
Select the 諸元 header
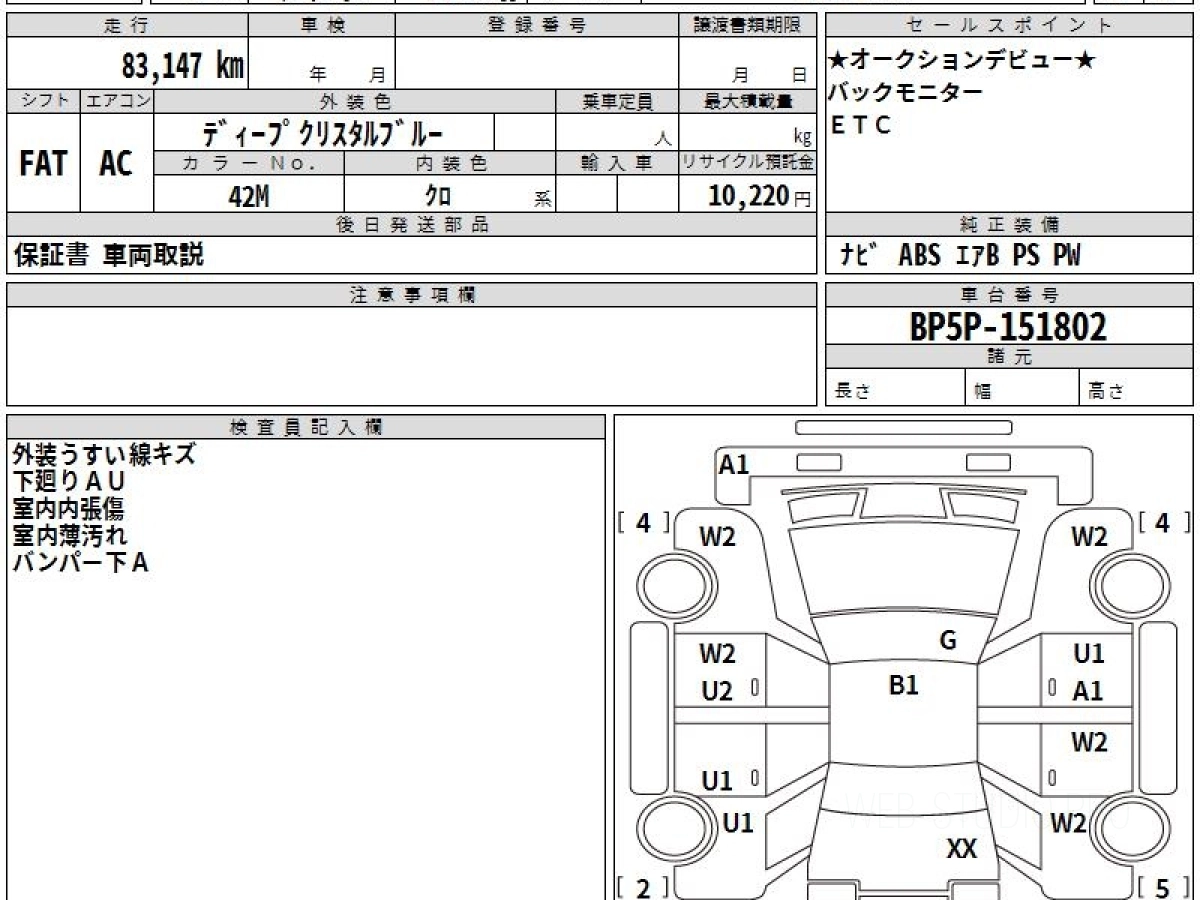(1010, 357)
